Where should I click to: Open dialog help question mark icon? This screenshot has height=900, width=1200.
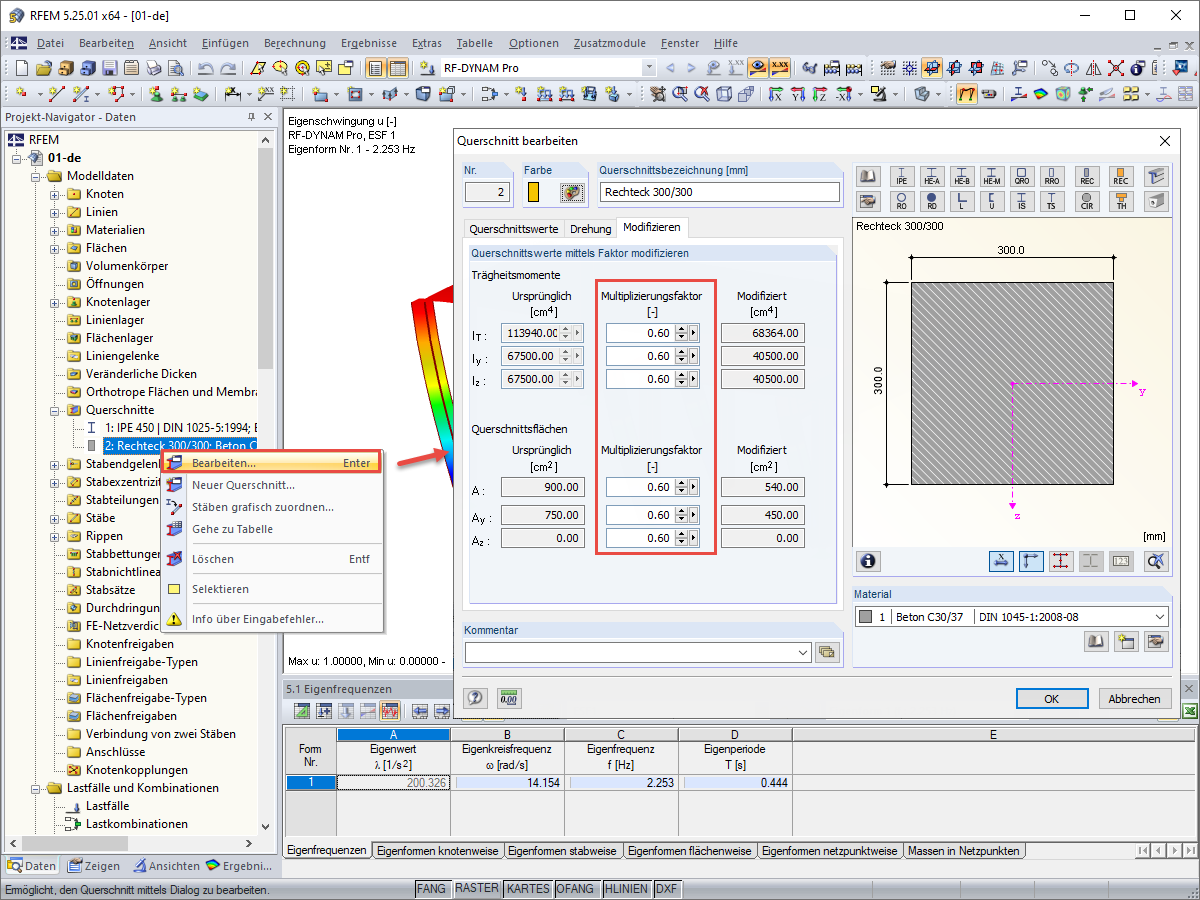point(476,698)
